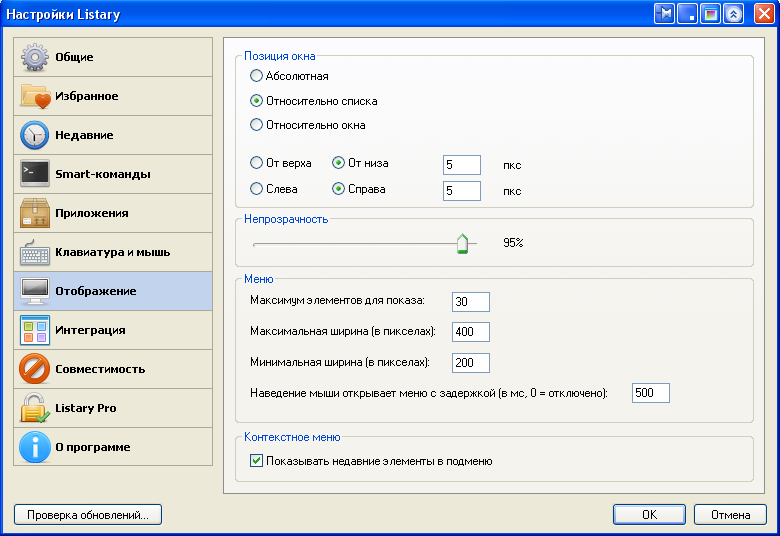This screenshot has height=536, width=780.
Task: Click the Непрозрачность group title
Action: pos(286,219)
